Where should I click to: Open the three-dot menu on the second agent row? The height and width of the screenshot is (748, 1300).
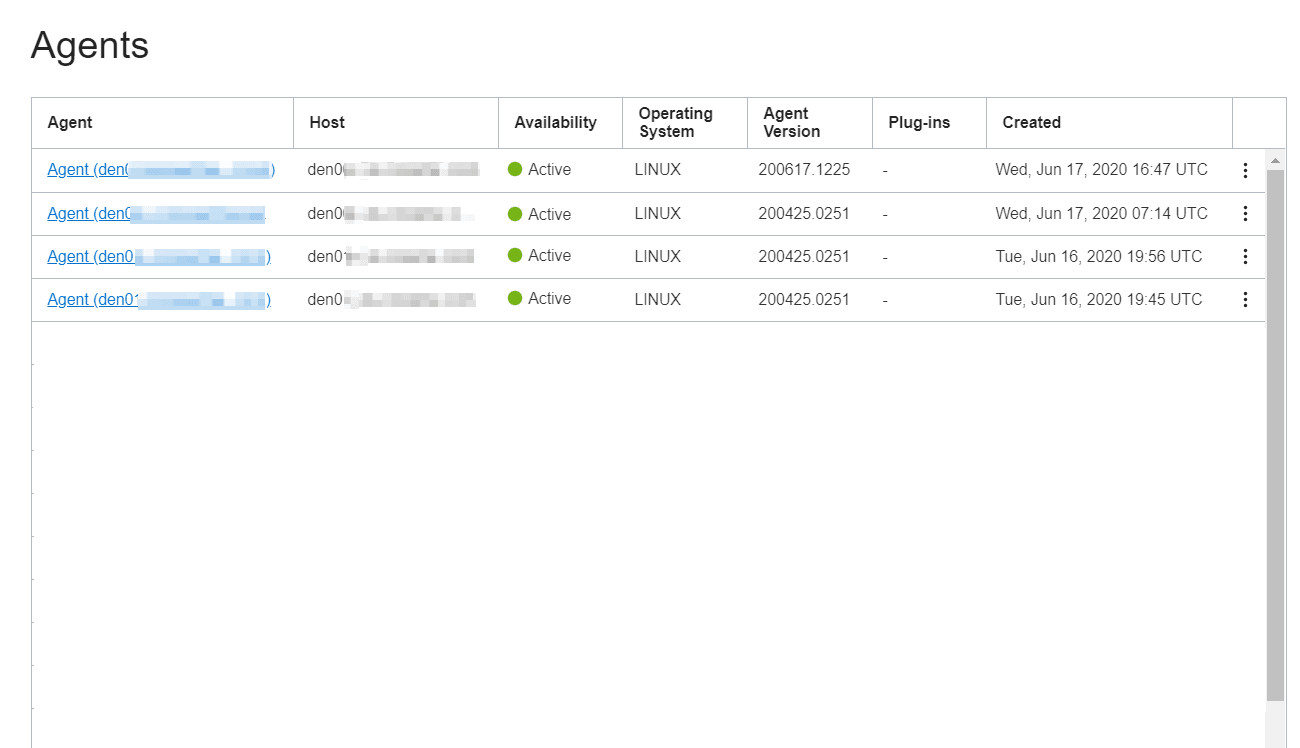pos(1245,213)
